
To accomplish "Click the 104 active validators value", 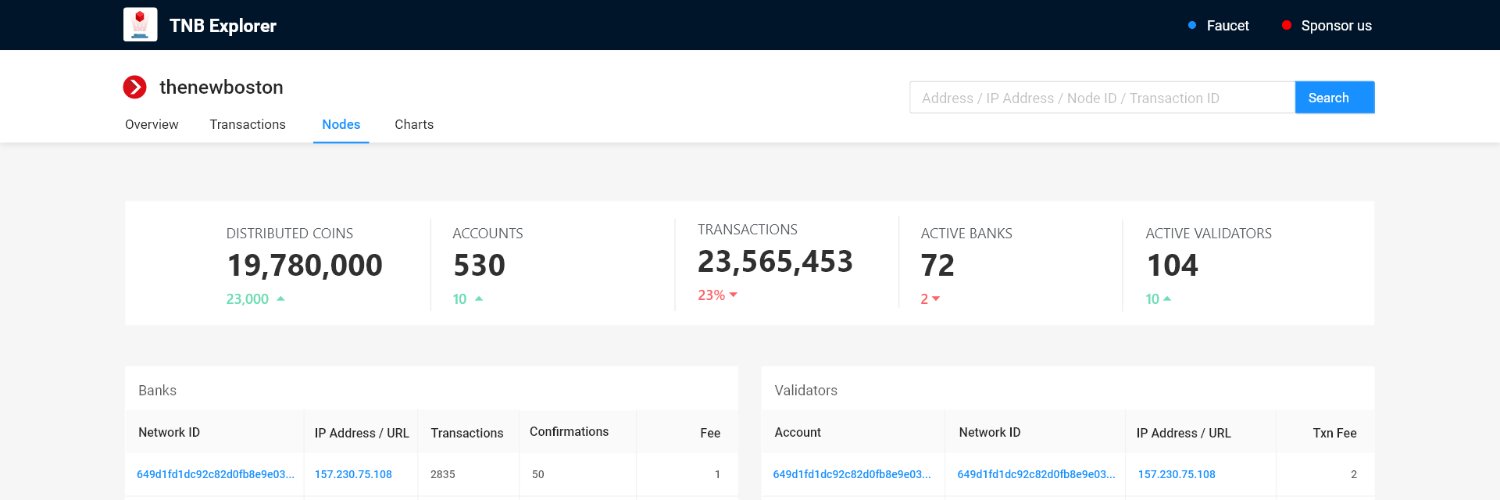I will click(1172, 265).
